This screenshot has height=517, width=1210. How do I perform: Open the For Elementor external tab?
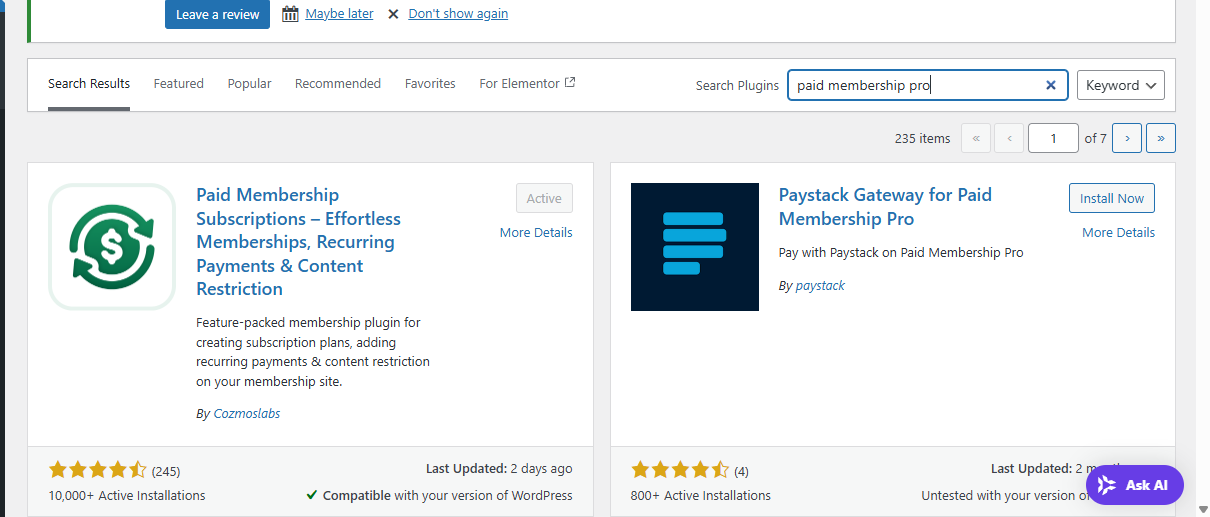pos(527,84)
